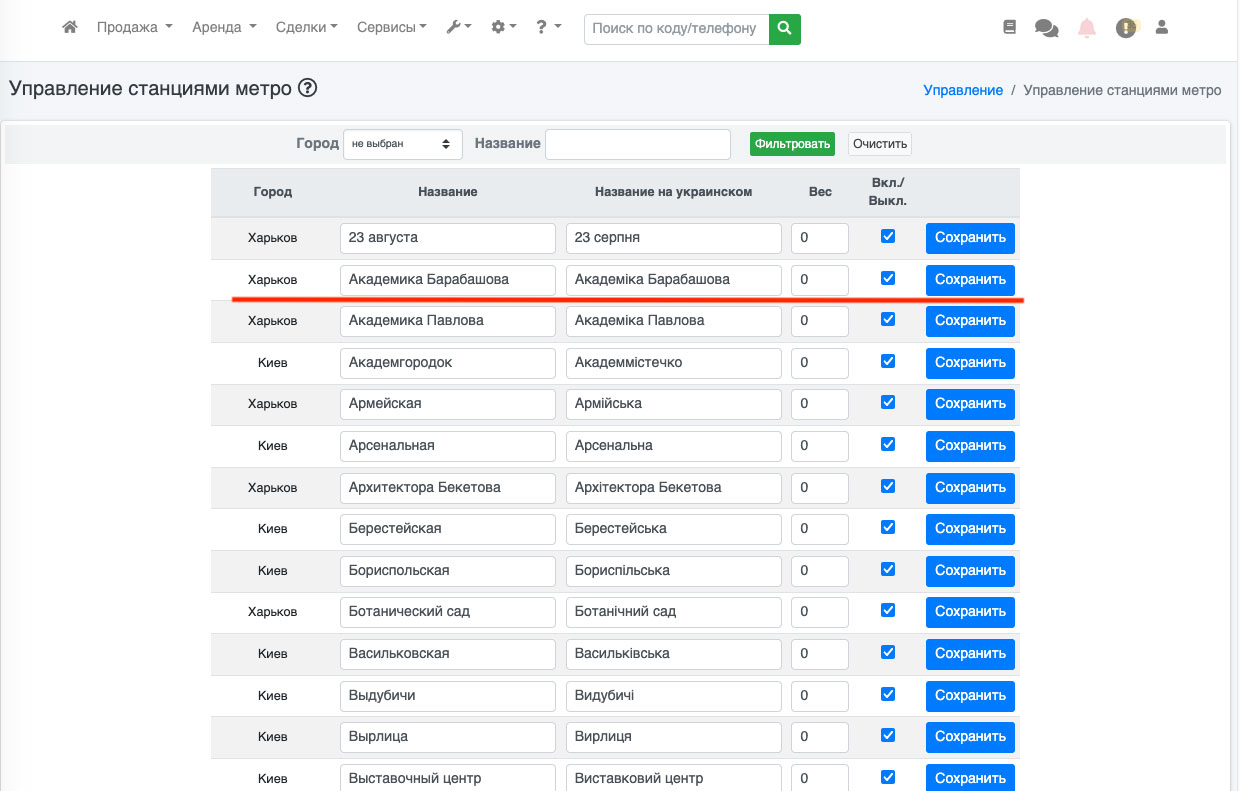
Task: Open the user profile icon
Action: coord(1162,28)
